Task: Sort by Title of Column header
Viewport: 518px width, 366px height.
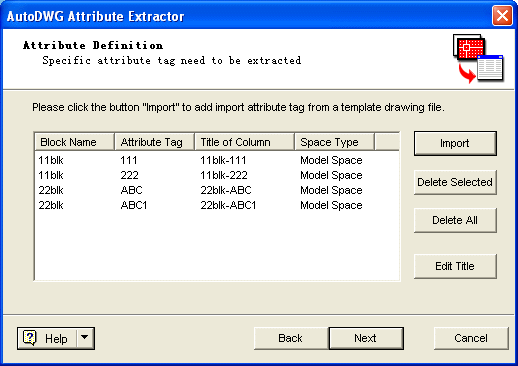Action: pyautogui.click(x=245, y=142)
